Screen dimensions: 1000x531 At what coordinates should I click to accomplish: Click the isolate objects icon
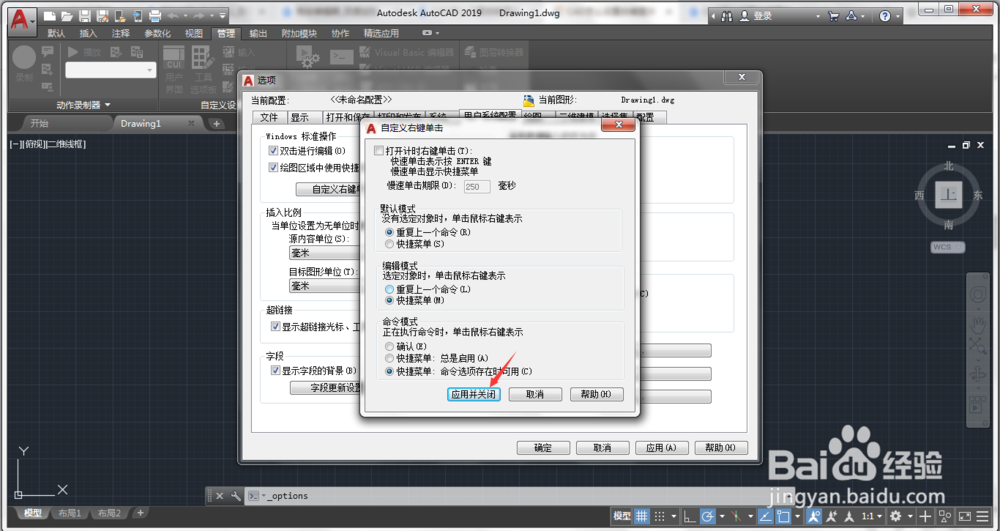pyautogui.click(x=945, y=516)
